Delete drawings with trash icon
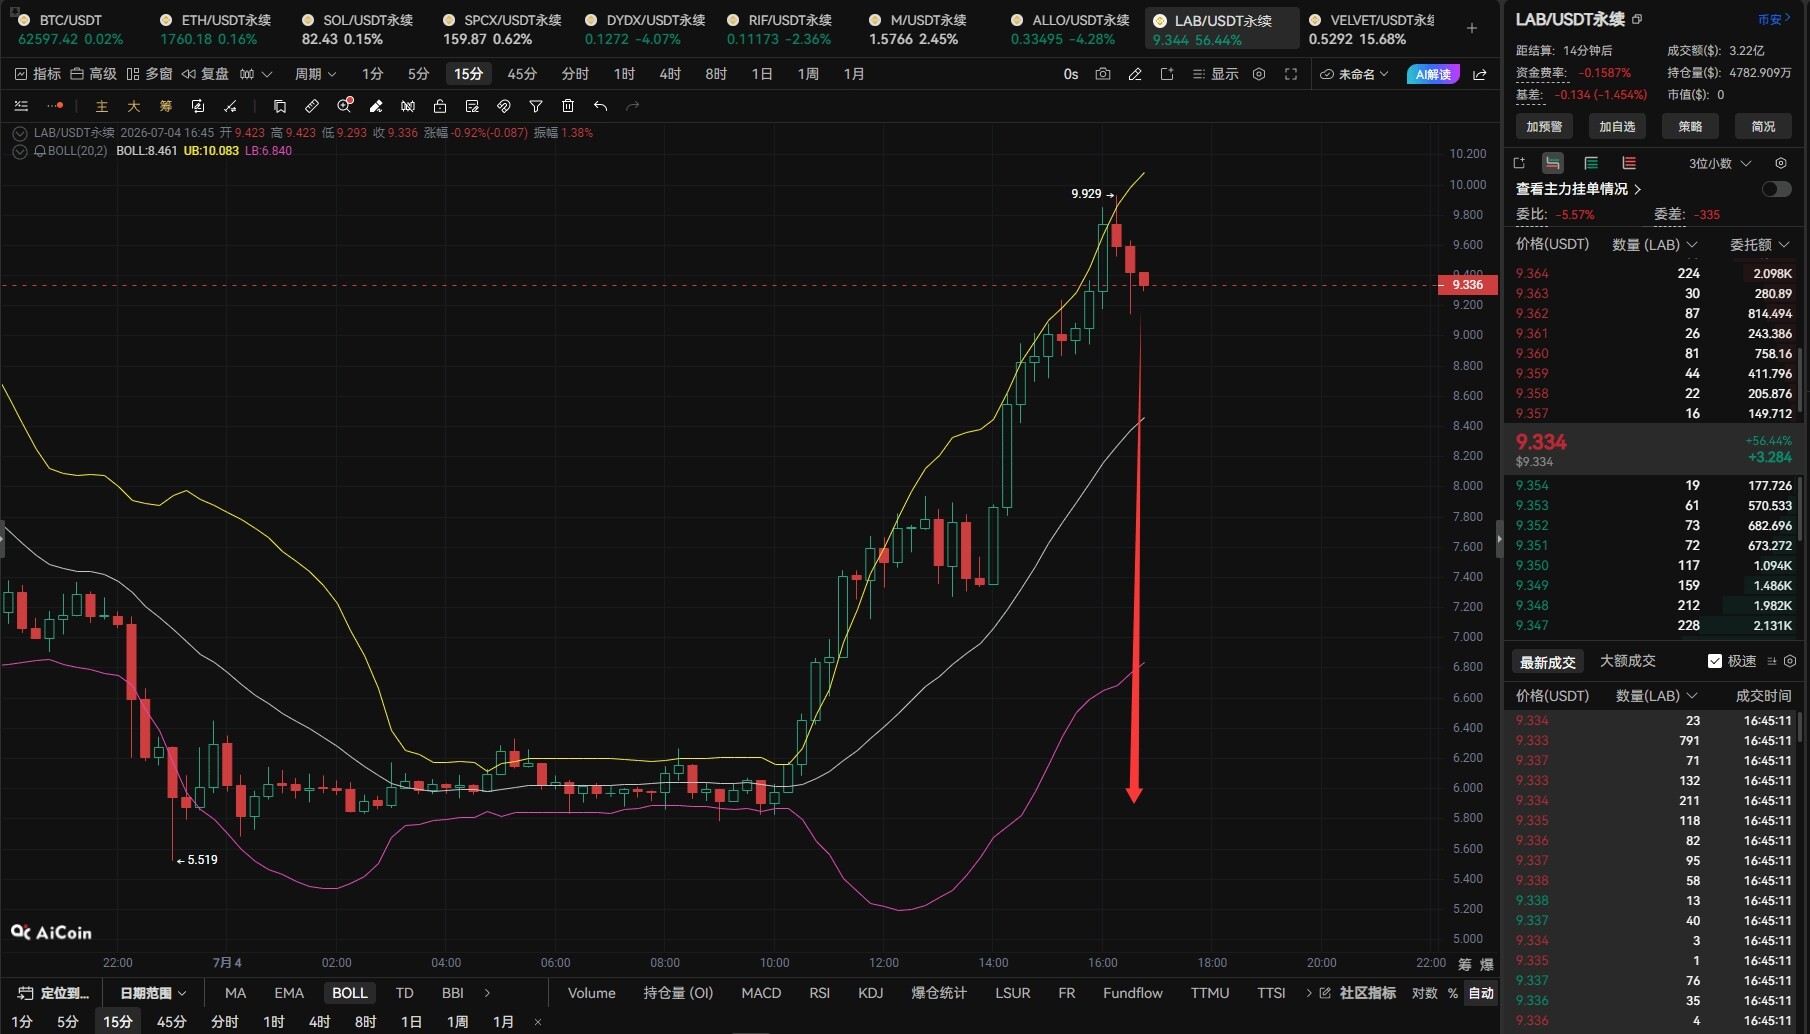 [x=568, y=106]
